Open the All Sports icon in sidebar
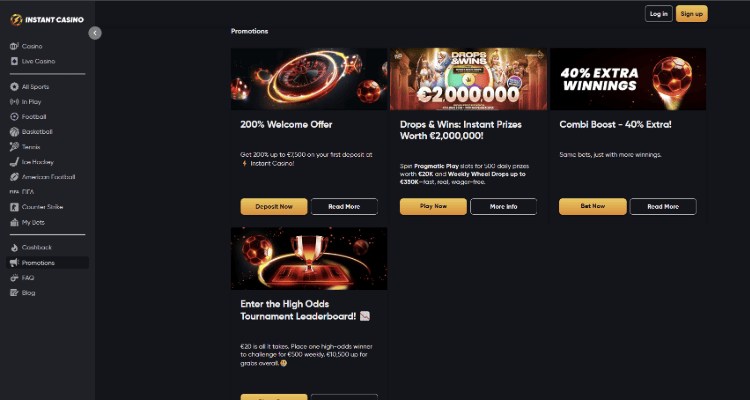 coord(14,87)
